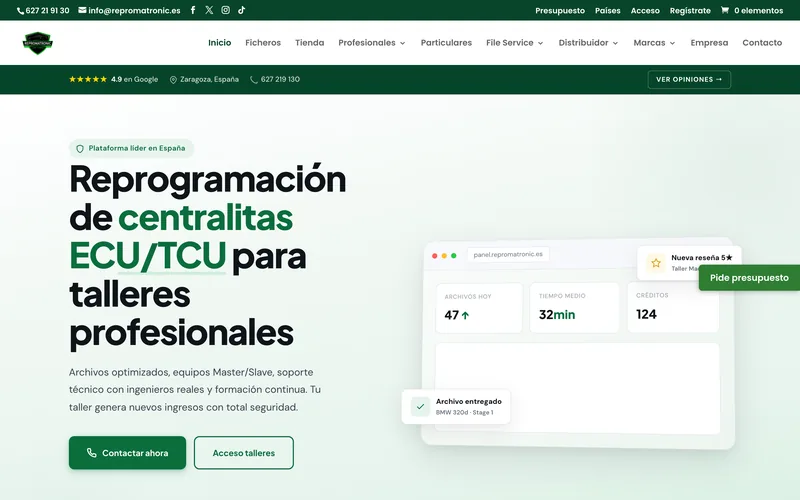
Task: Click the panel.repromatronic.es address field
Action: coord(508,255)
